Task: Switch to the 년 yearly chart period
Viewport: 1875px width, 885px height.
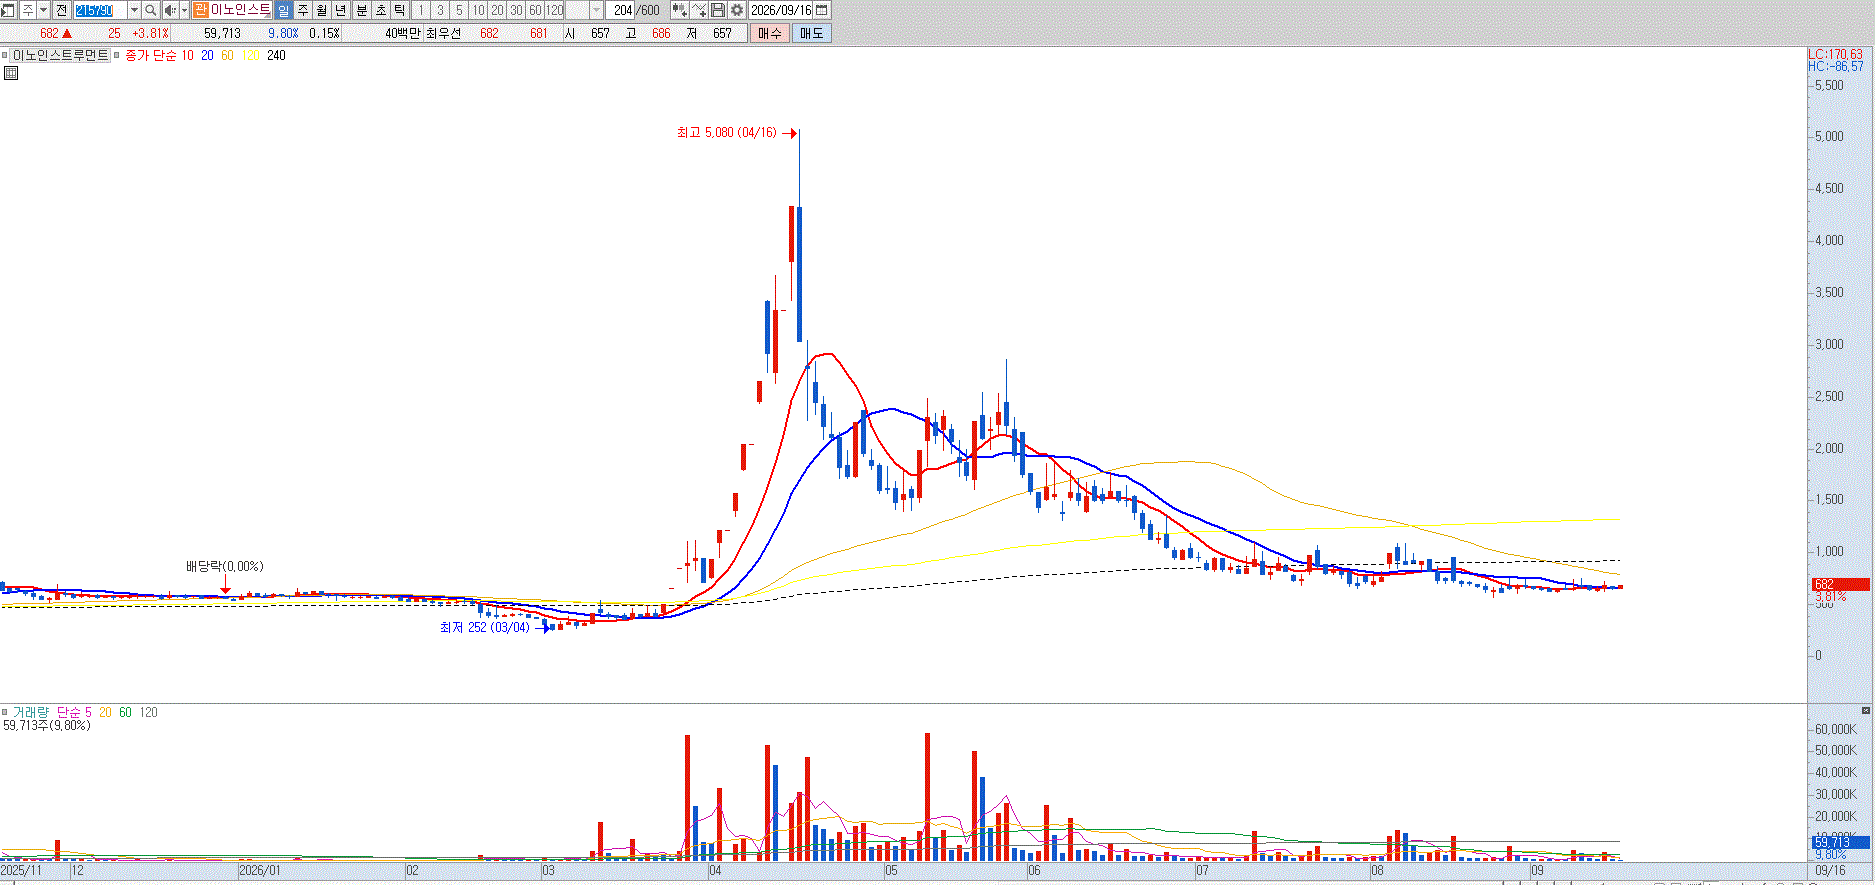Action: click(x=340, y=10)
